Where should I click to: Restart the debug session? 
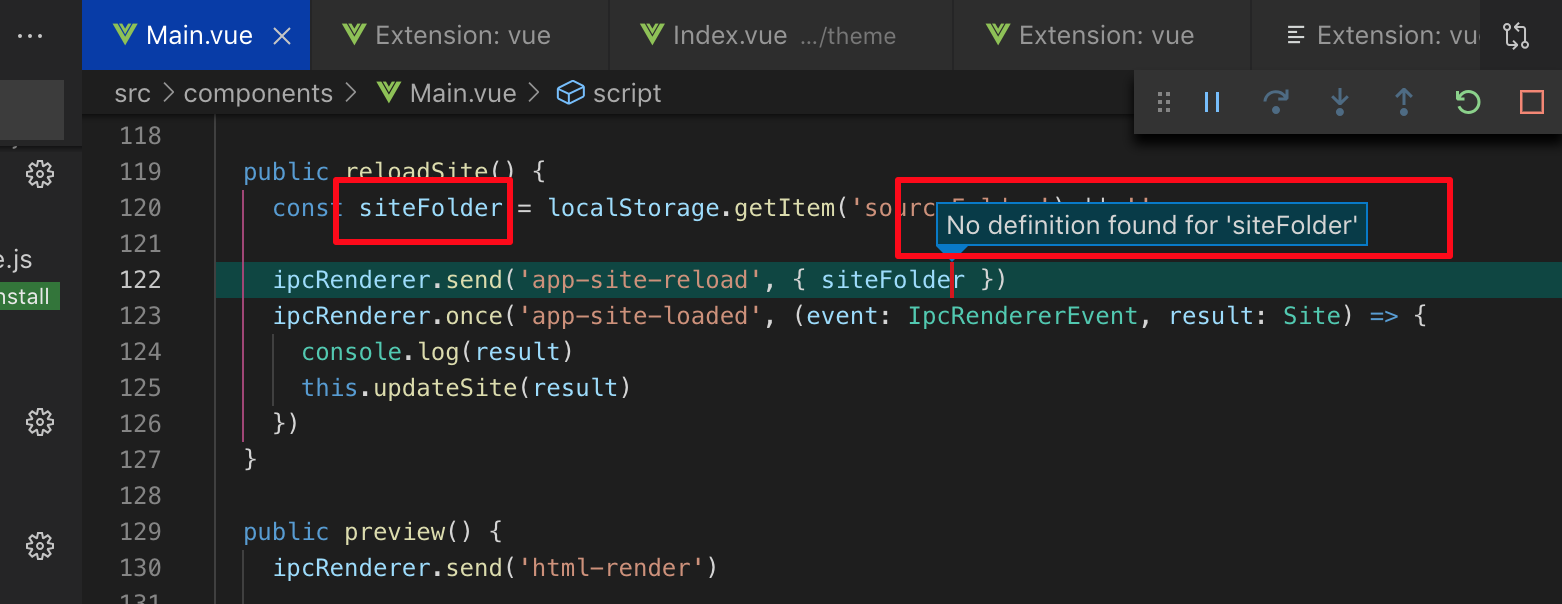(1468, 102)
